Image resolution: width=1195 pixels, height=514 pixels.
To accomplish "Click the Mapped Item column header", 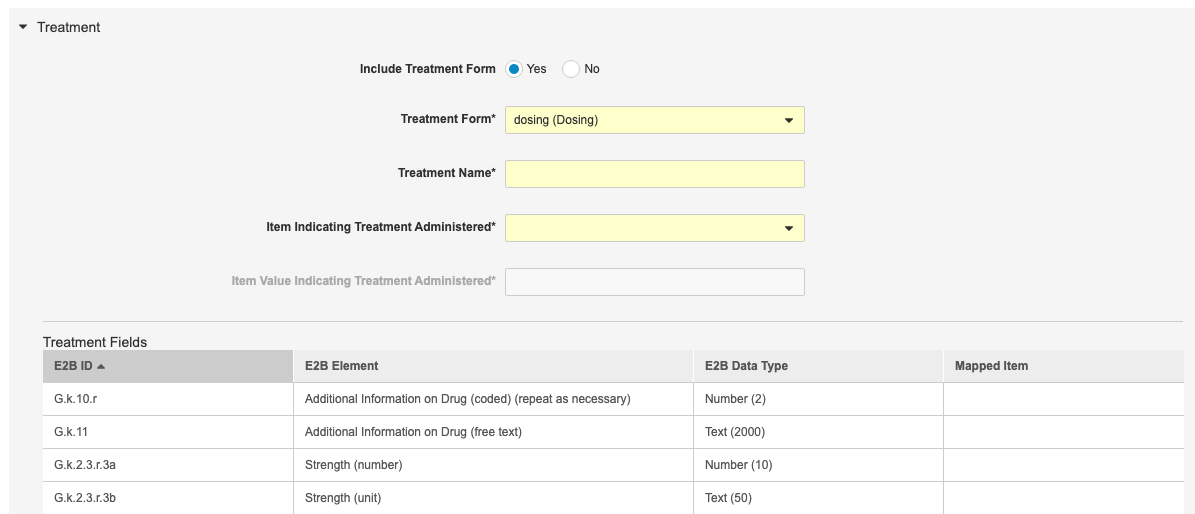I will coord(991,366).
